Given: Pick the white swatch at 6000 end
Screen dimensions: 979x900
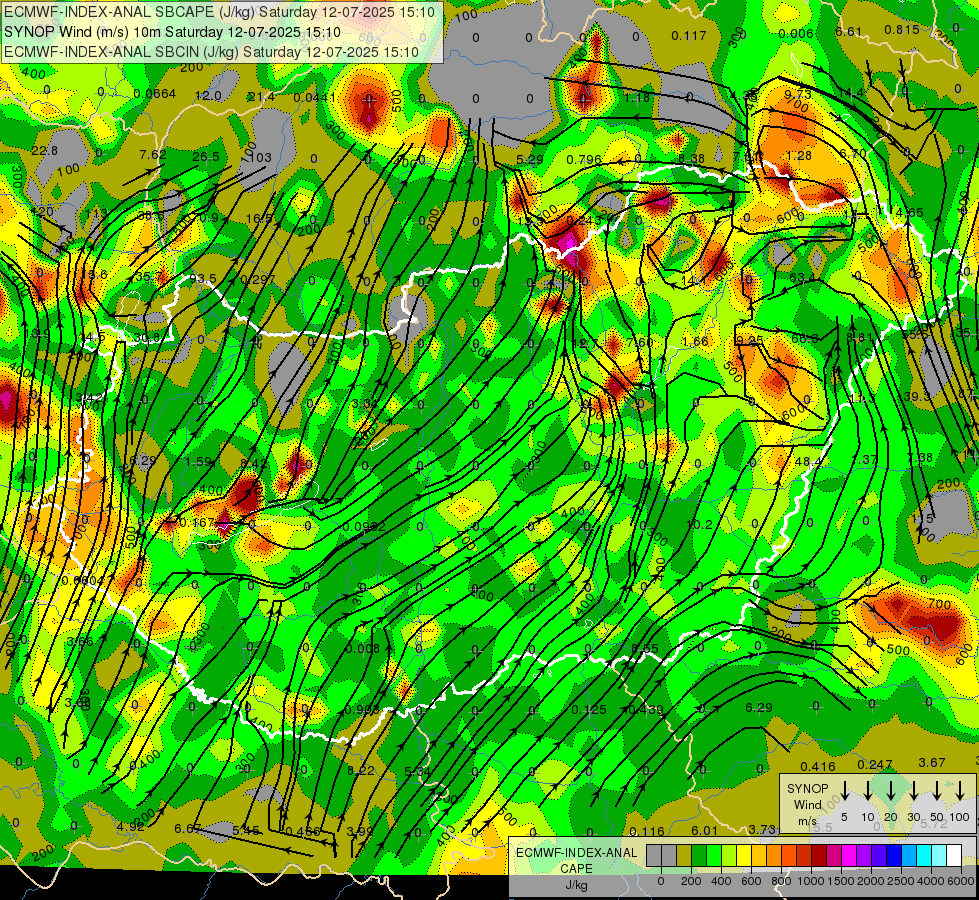Looking at the screenshot, I should (x=953, y=855).
